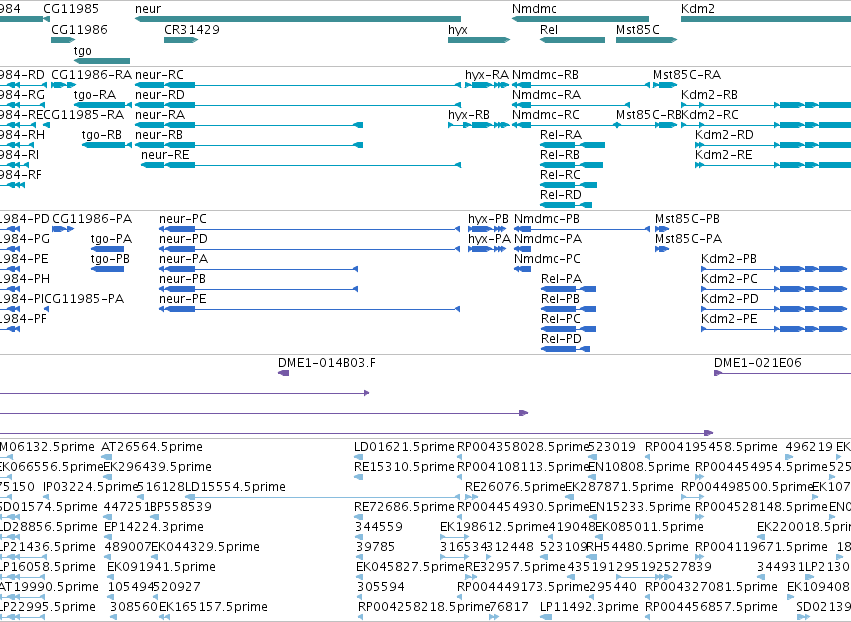Click the Rel gene label

tap(549, 30)
